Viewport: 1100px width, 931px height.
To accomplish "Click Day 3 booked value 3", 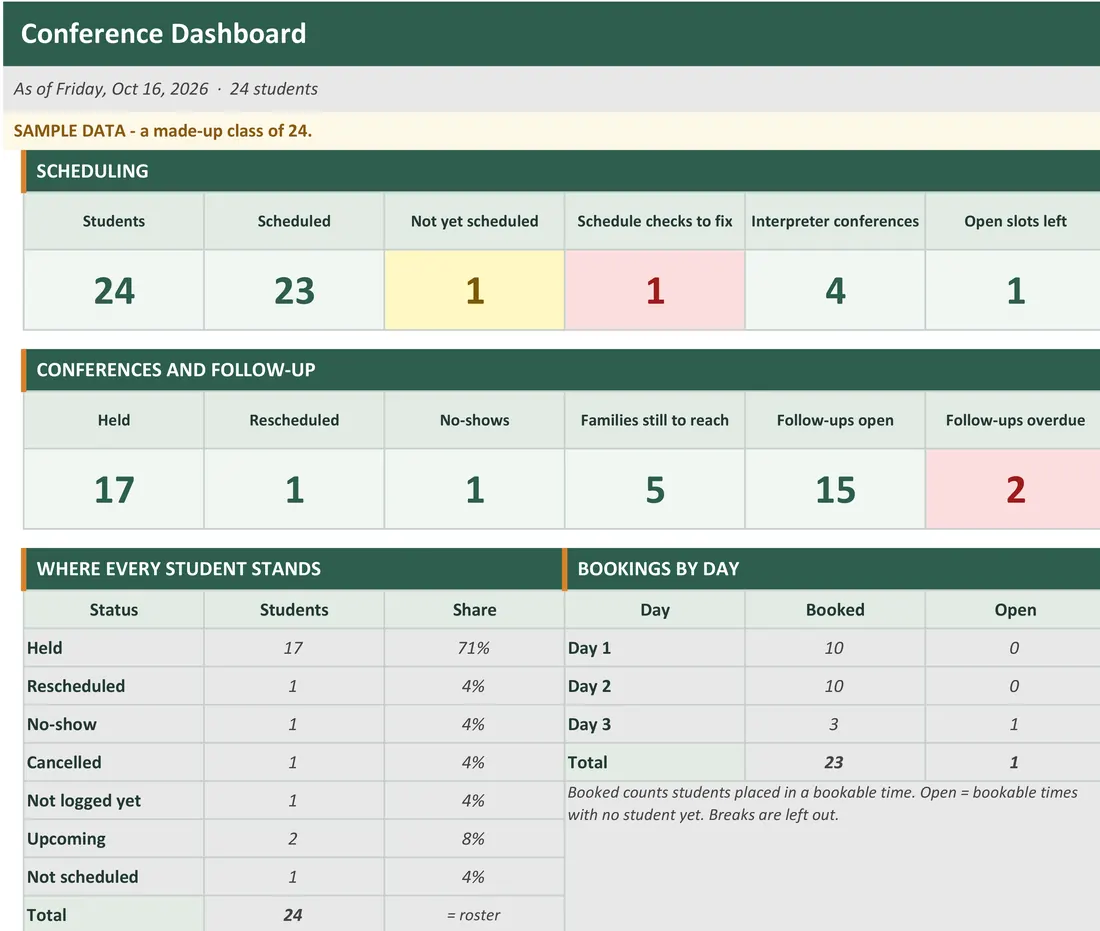I will [835, 725].
